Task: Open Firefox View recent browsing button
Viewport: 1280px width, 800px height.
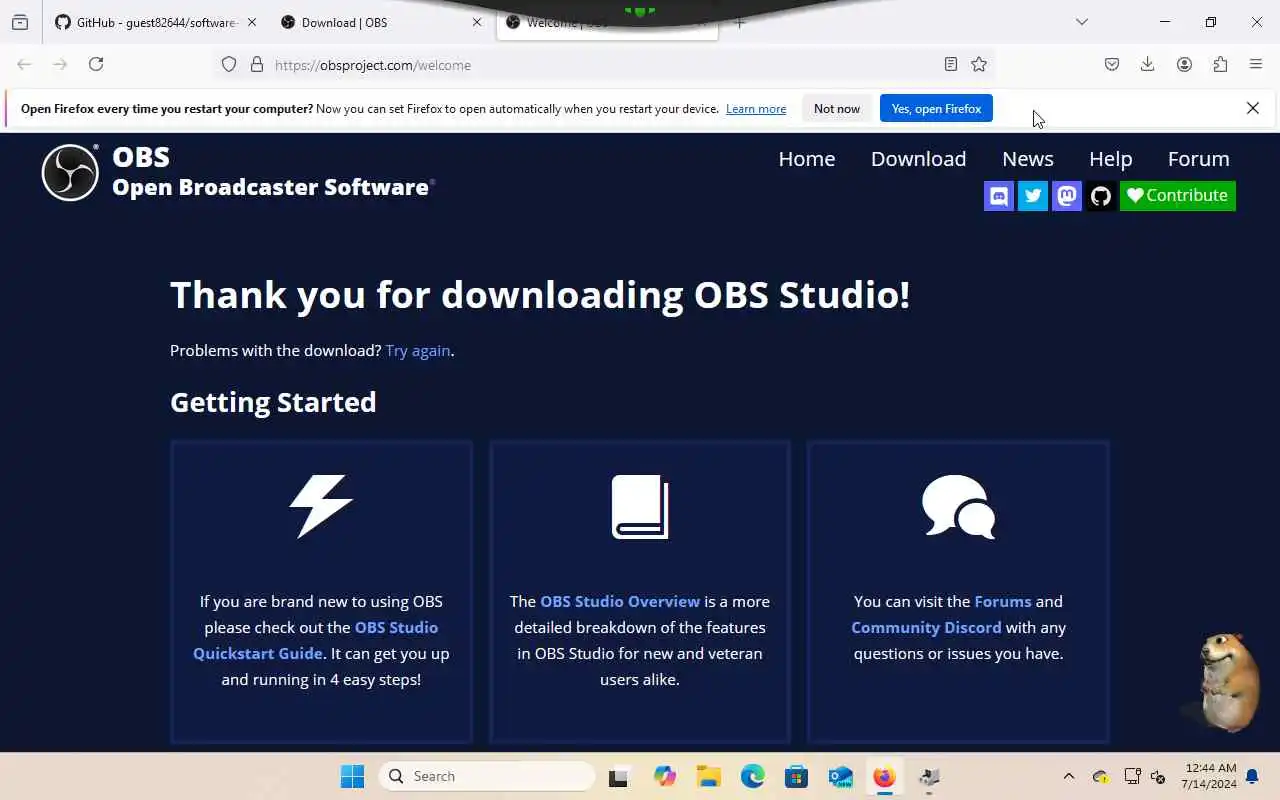Action: (x=20, y=22)
